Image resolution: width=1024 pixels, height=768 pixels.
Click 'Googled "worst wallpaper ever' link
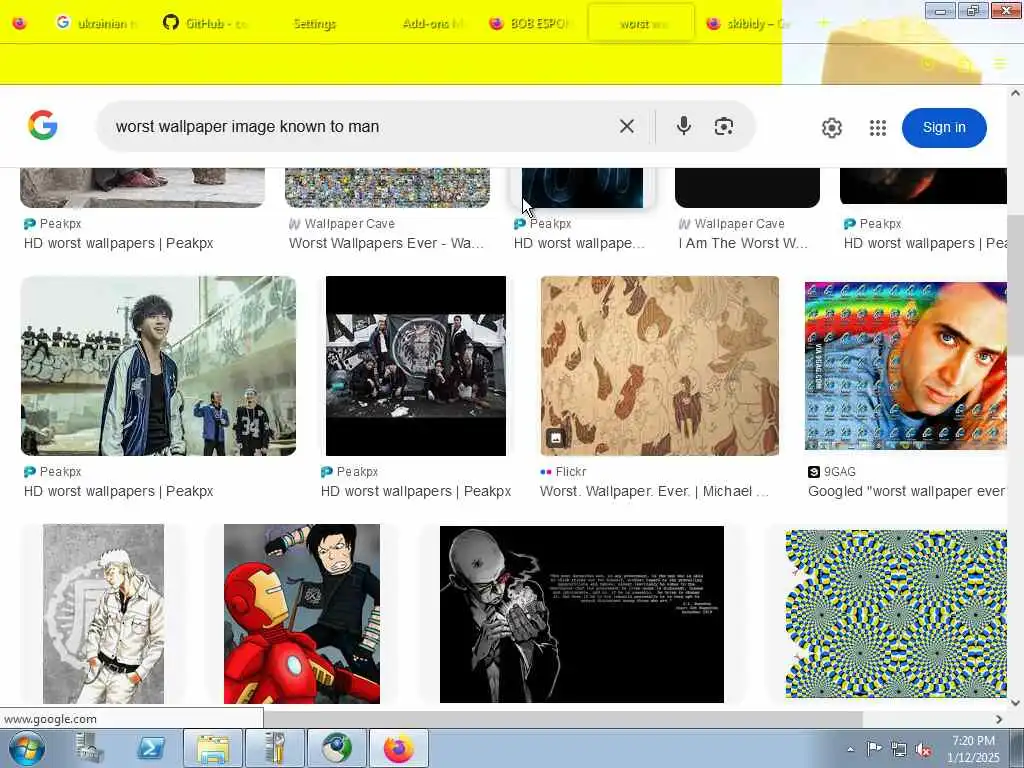pos(907,491)
